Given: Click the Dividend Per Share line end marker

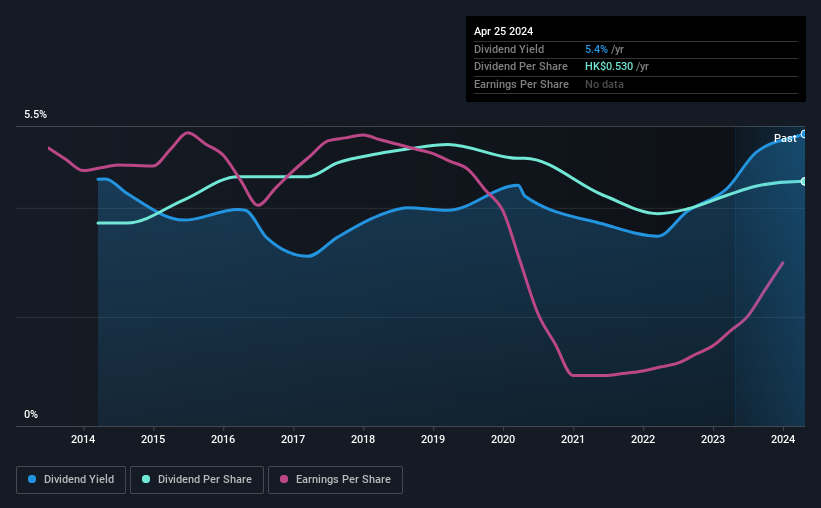Looking at the screenshot, I should coord(803,181).
